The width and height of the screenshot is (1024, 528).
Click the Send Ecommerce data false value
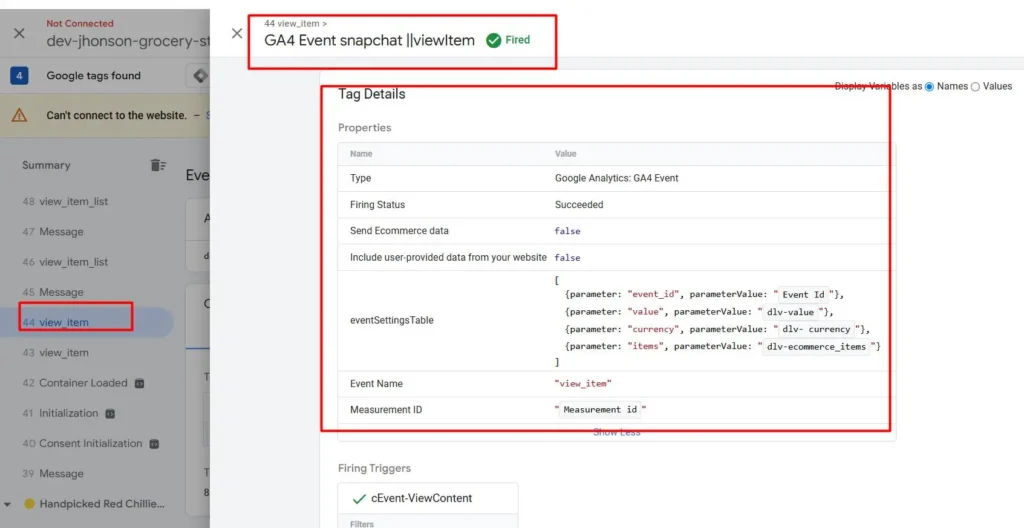[x=568, y=231]
